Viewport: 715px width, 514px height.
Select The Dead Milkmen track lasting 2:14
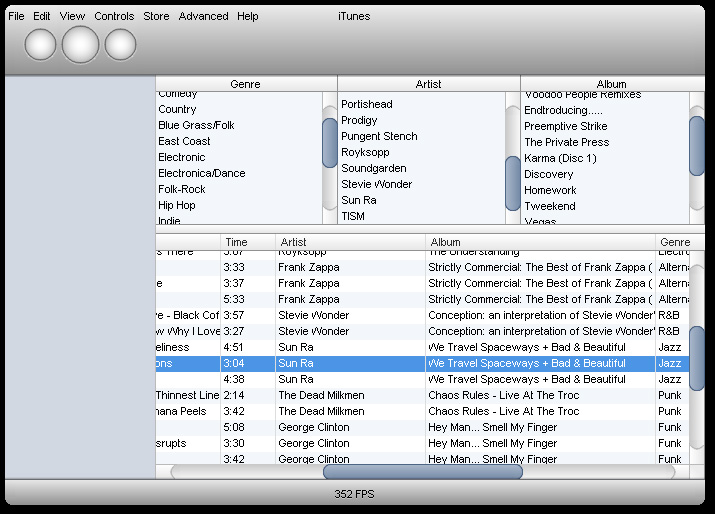422,395
